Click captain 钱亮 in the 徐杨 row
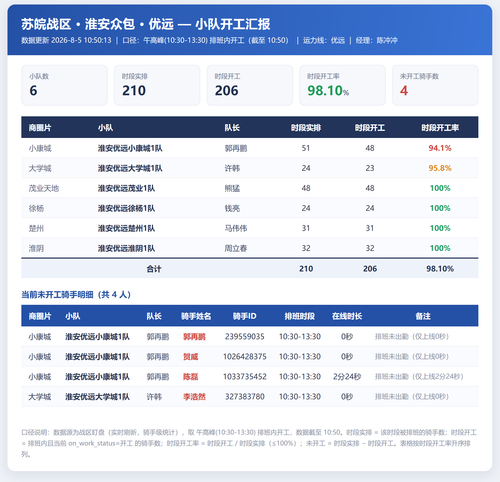The image size is (500, 482). point(232,208)
